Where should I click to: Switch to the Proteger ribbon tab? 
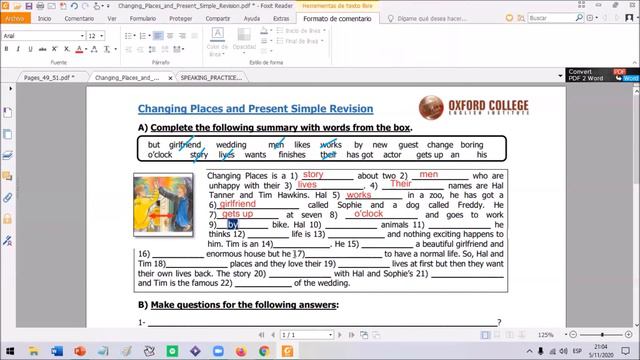click(x=180, y=19)
